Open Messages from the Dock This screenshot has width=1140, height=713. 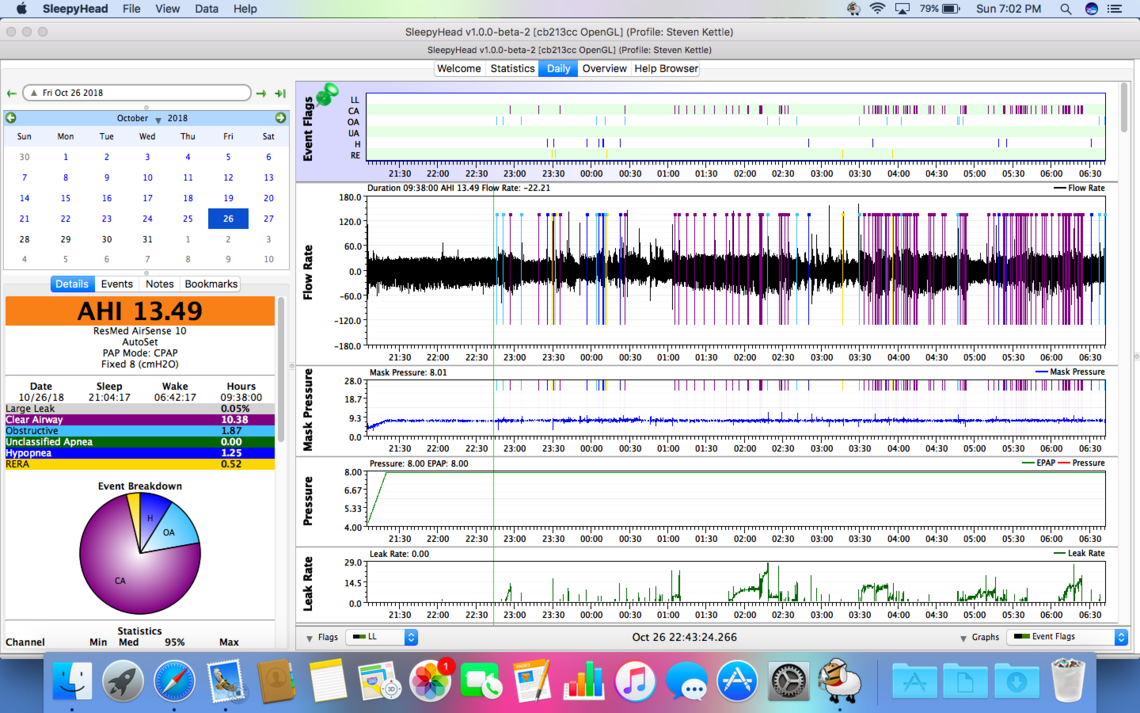(x=686, y=681)
